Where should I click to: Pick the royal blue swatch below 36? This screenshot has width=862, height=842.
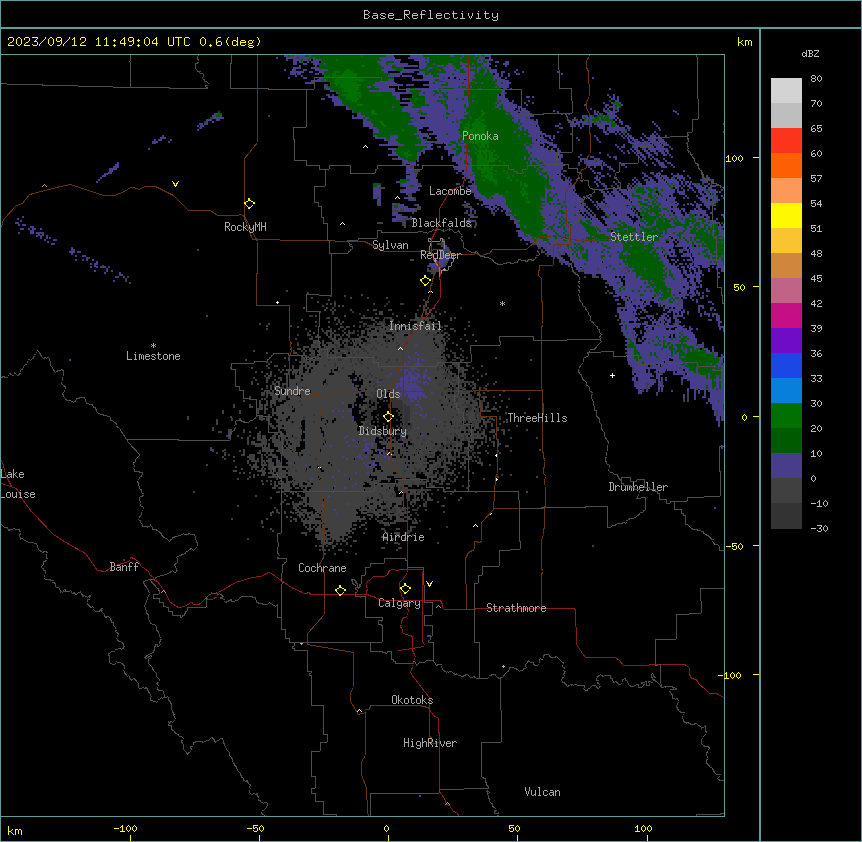(x=786, y=365)
